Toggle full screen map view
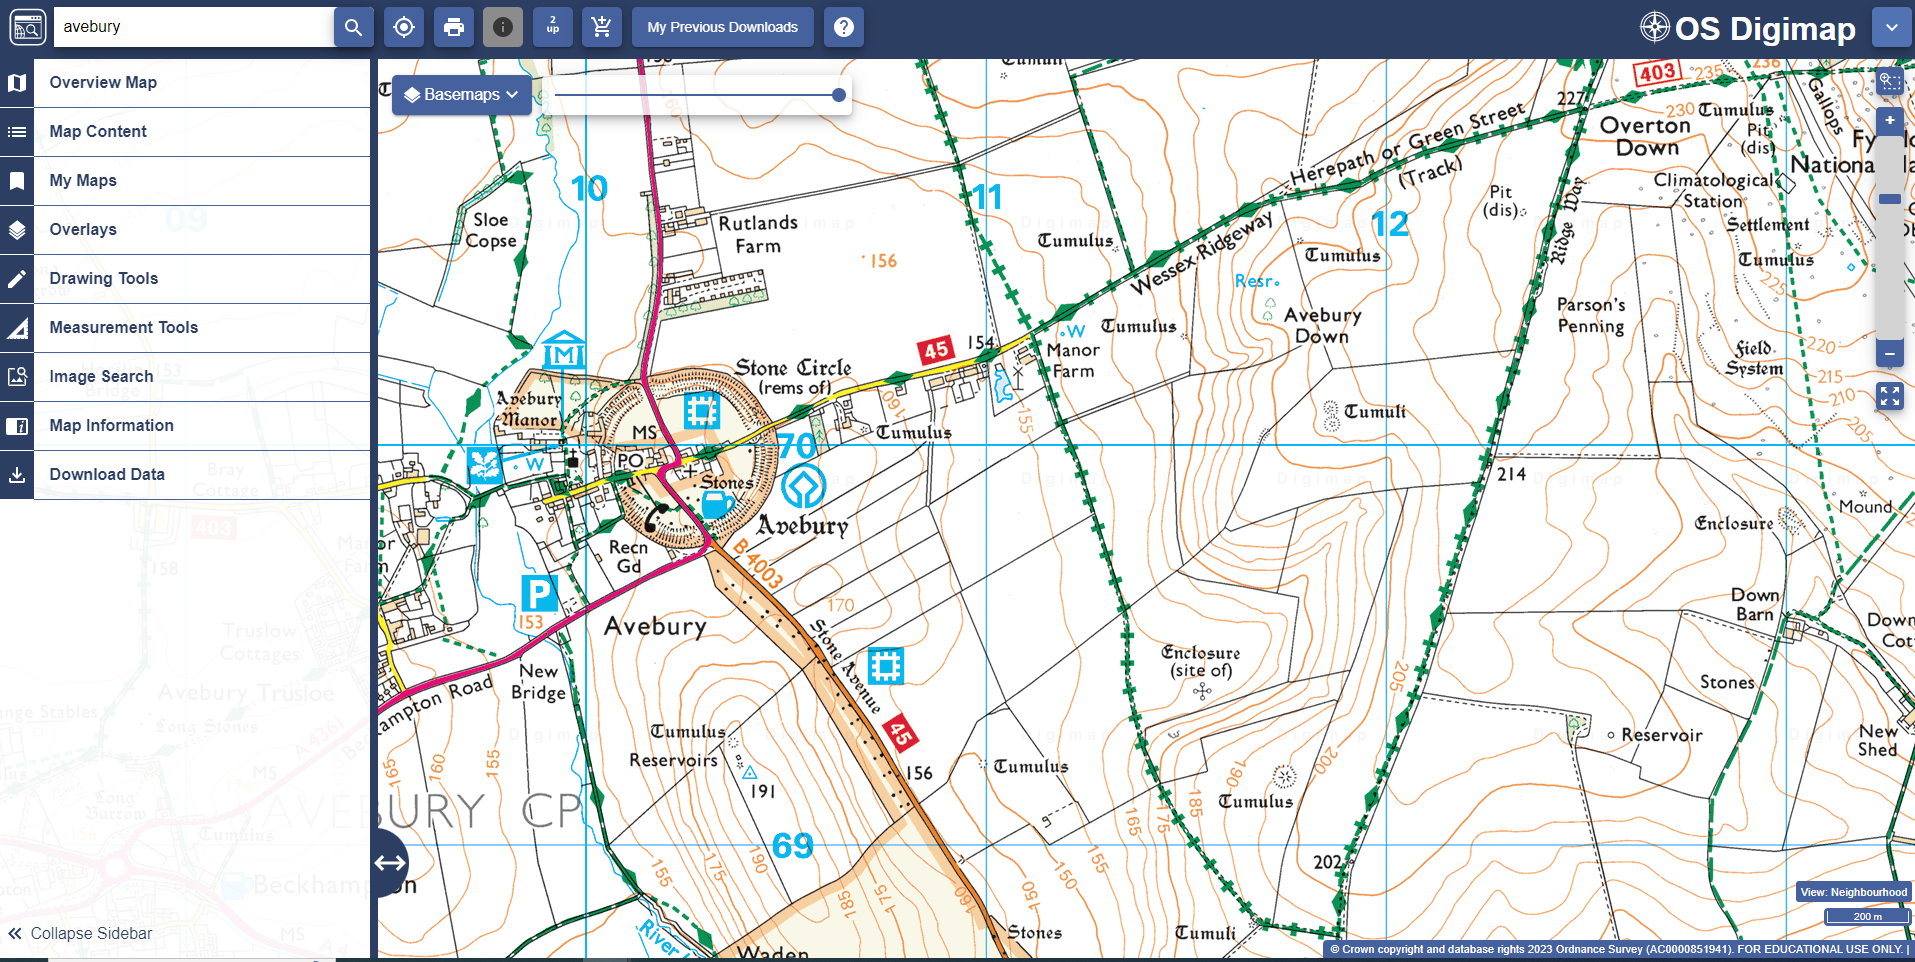The width and height of the screenshot is (1915, 962). [1889, 396]
